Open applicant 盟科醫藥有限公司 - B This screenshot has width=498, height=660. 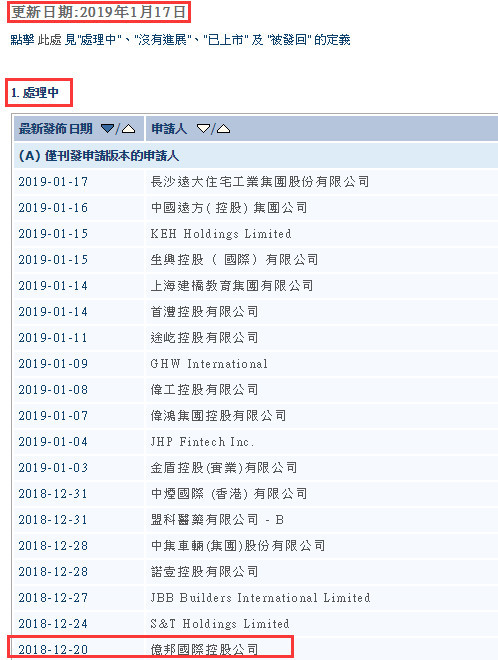pos(217,520)
